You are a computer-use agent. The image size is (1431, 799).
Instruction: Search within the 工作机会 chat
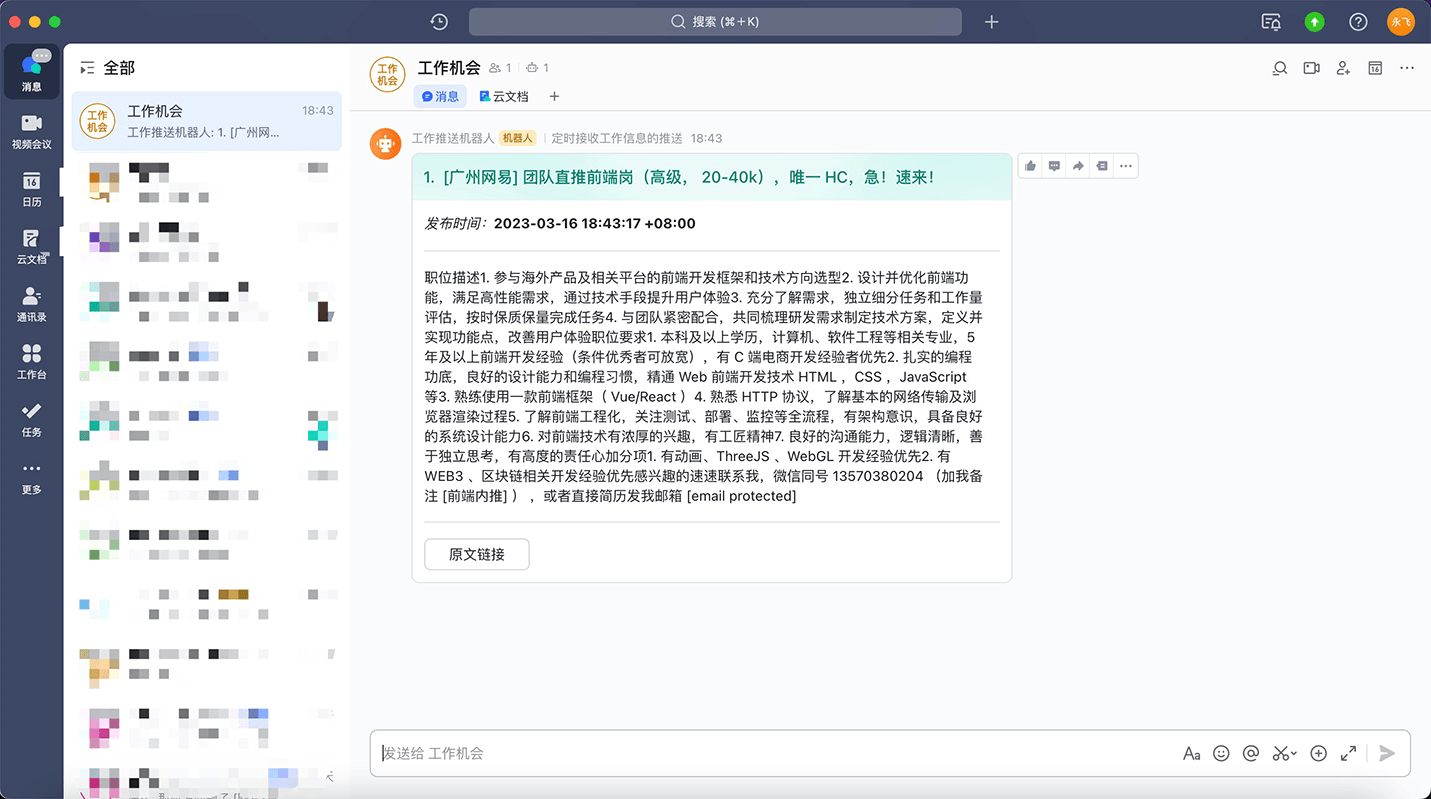[1279, 68]
